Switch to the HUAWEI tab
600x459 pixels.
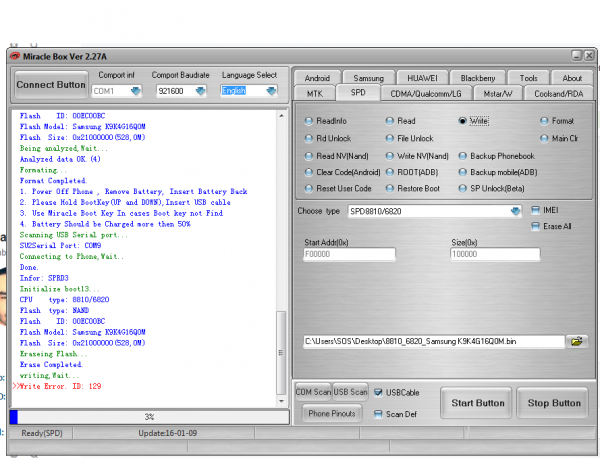click(422, 78)
